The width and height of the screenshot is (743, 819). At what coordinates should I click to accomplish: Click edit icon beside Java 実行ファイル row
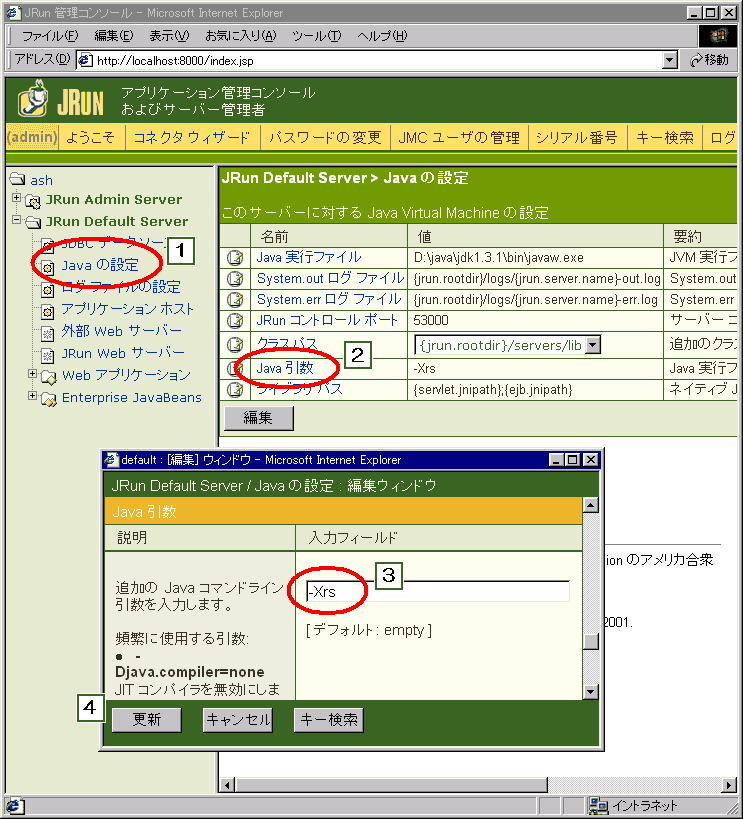[x=235, y=258]
